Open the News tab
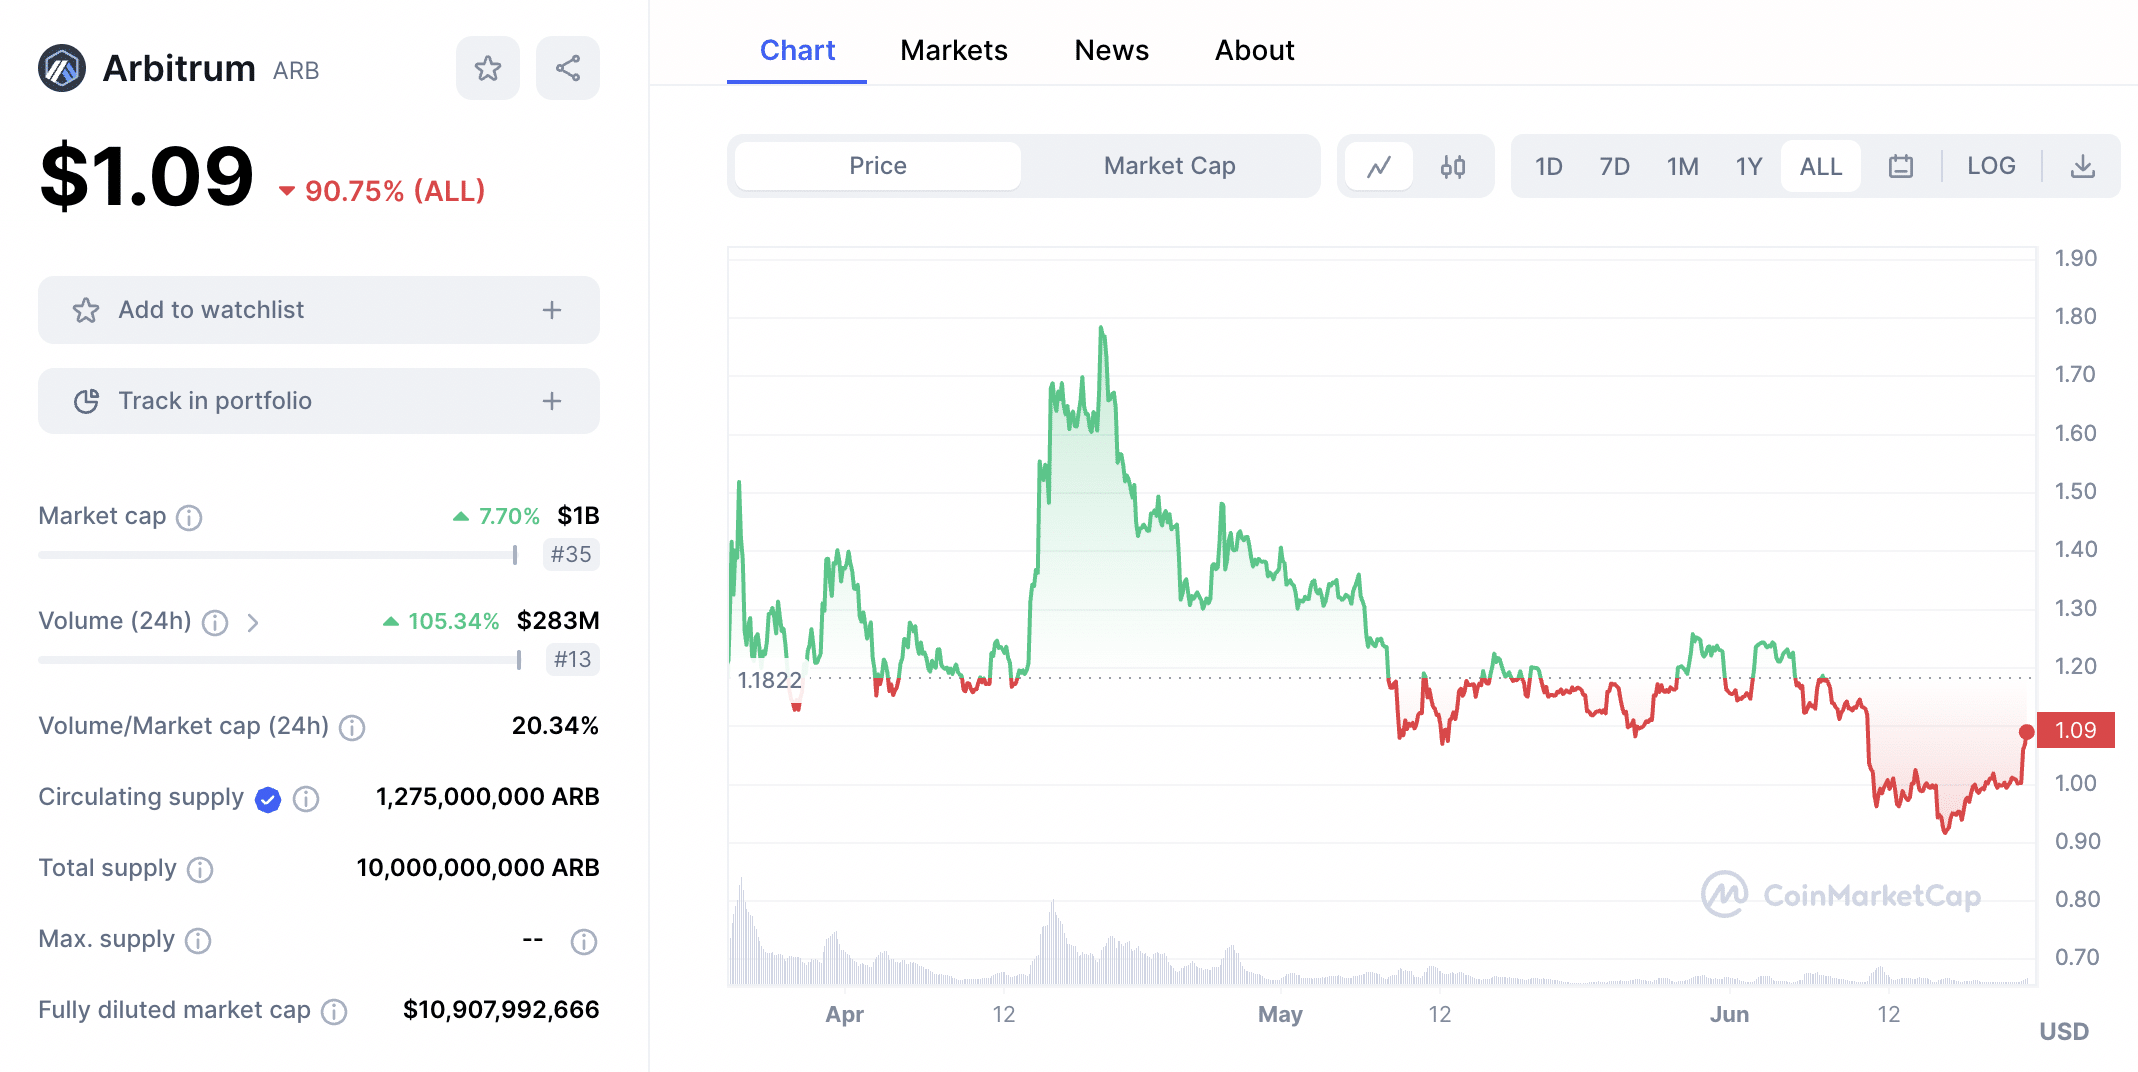Screen dimensions: 2138x1072 tap(1111, 50)
